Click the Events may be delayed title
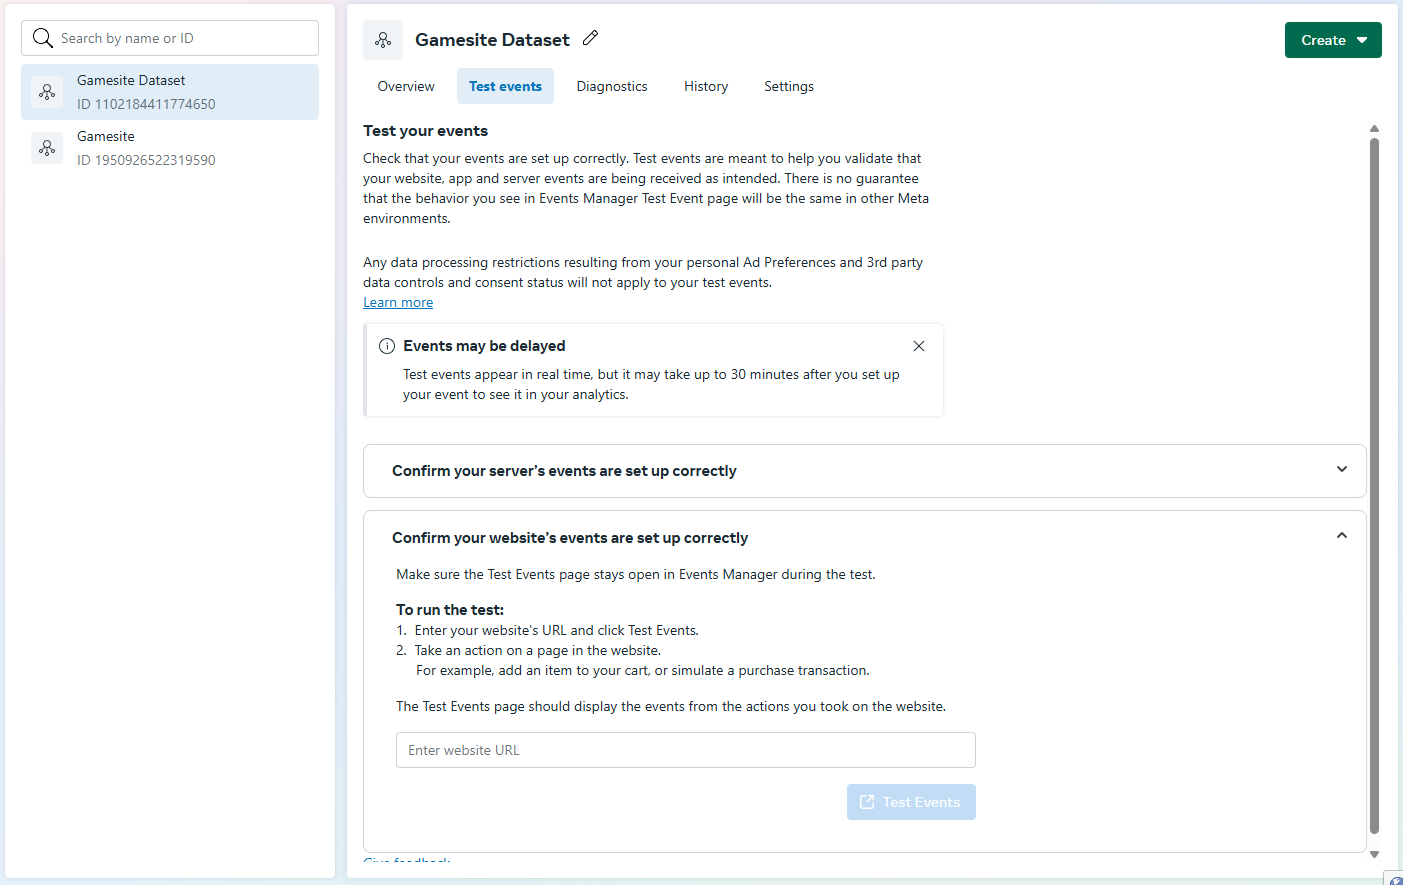Image resolution: width=1403 pixels, height=885 pixels. (484, 346)
